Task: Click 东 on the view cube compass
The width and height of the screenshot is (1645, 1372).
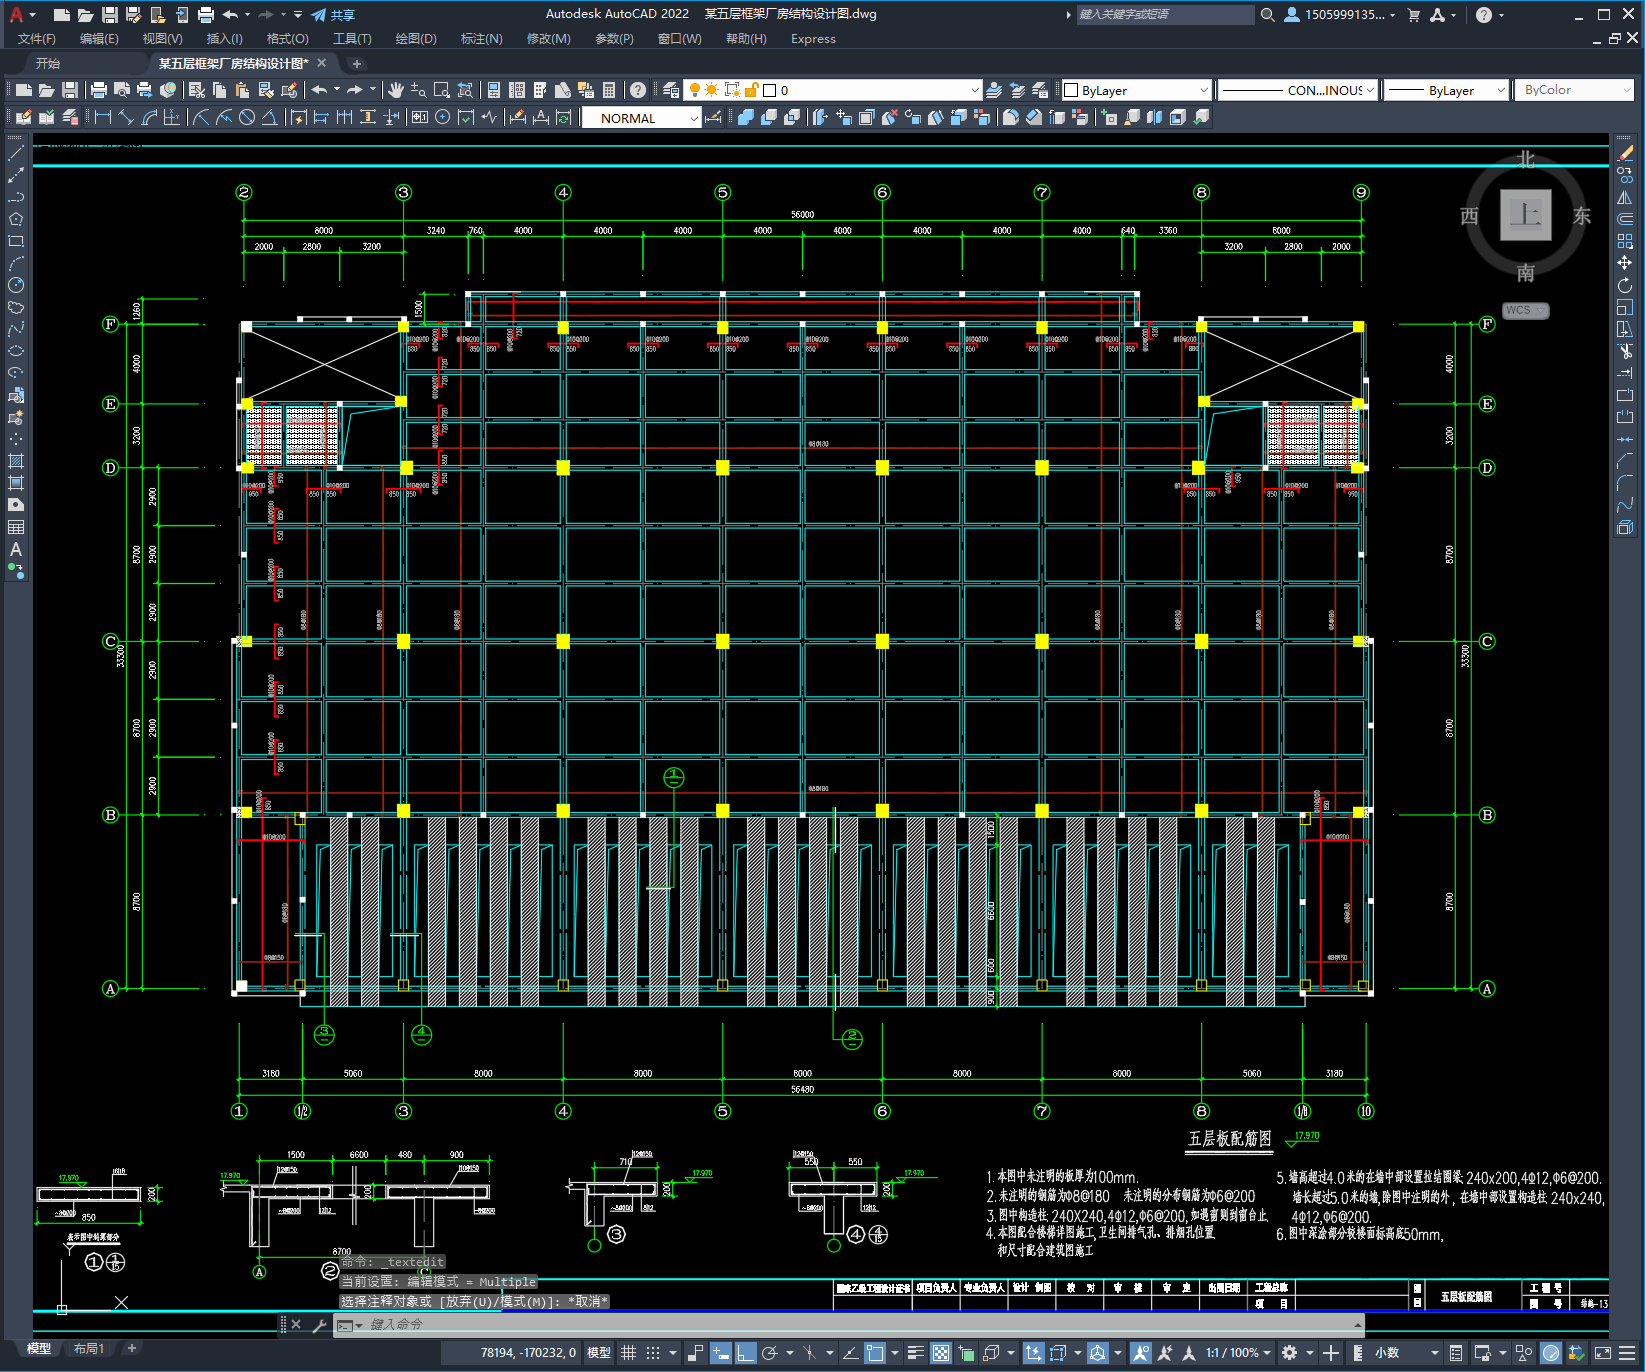Action: click(1581, 216)
